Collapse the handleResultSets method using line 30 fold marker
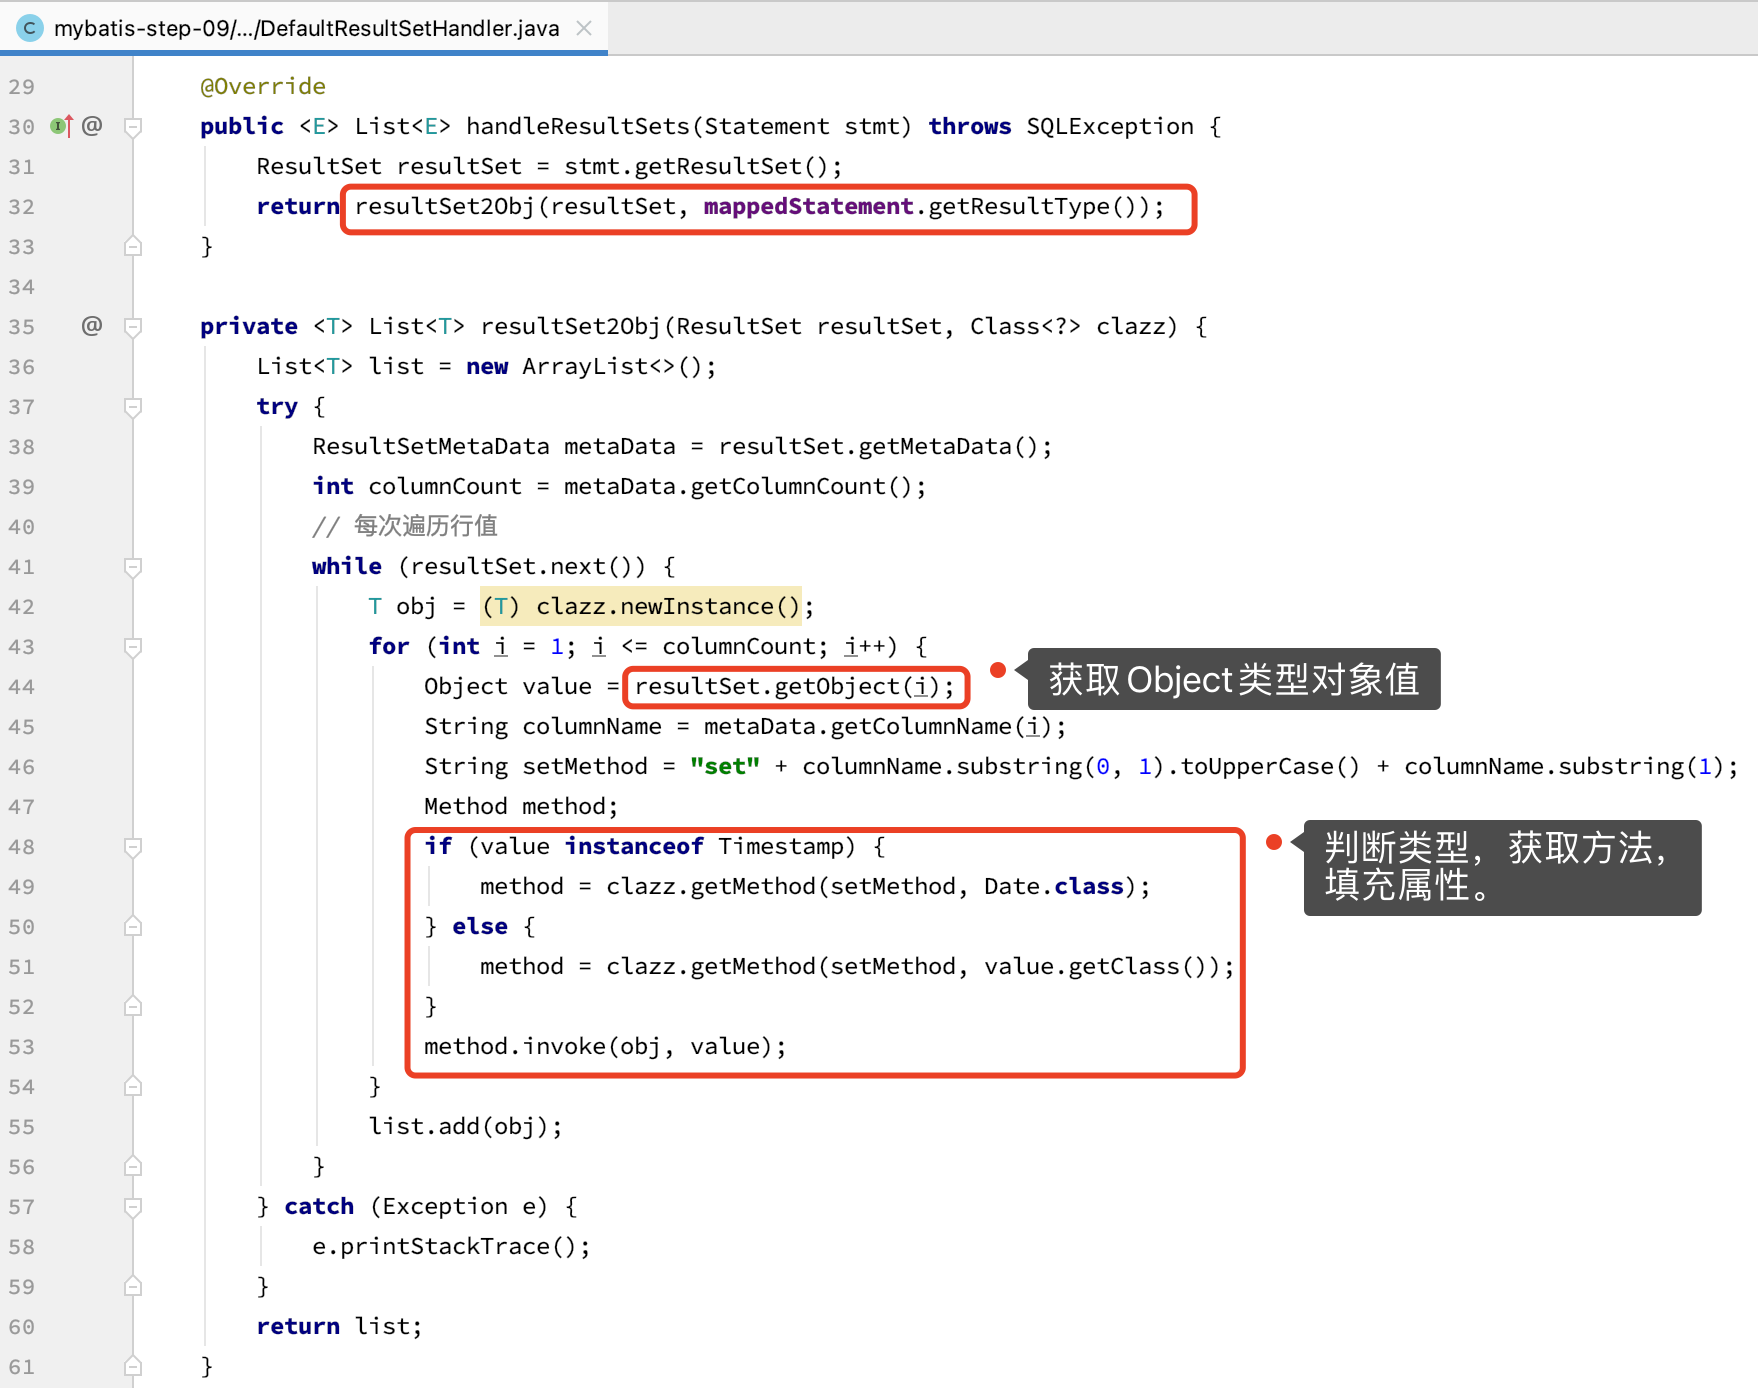Image resolution: width=1758 pixels, height=1388 pixels. pos(133,125)
